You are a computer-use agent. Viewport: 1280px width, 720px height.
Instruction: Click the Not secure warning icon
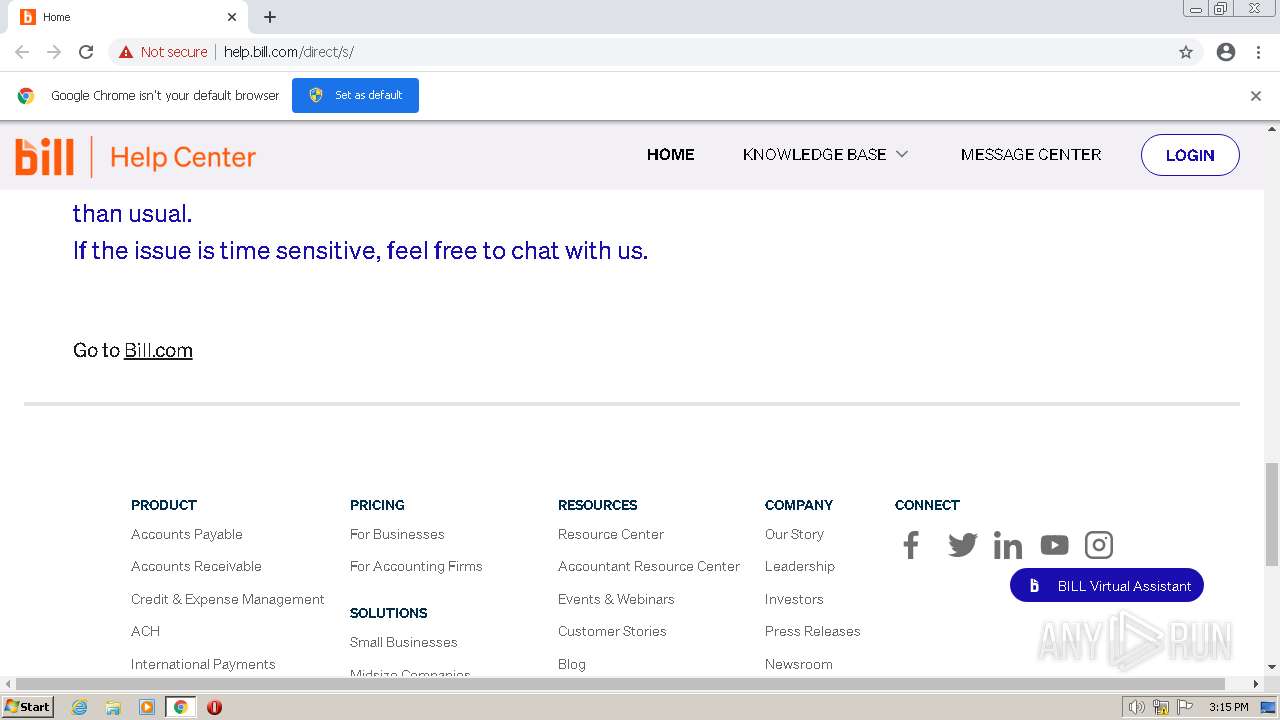click(x=126, y=52)
